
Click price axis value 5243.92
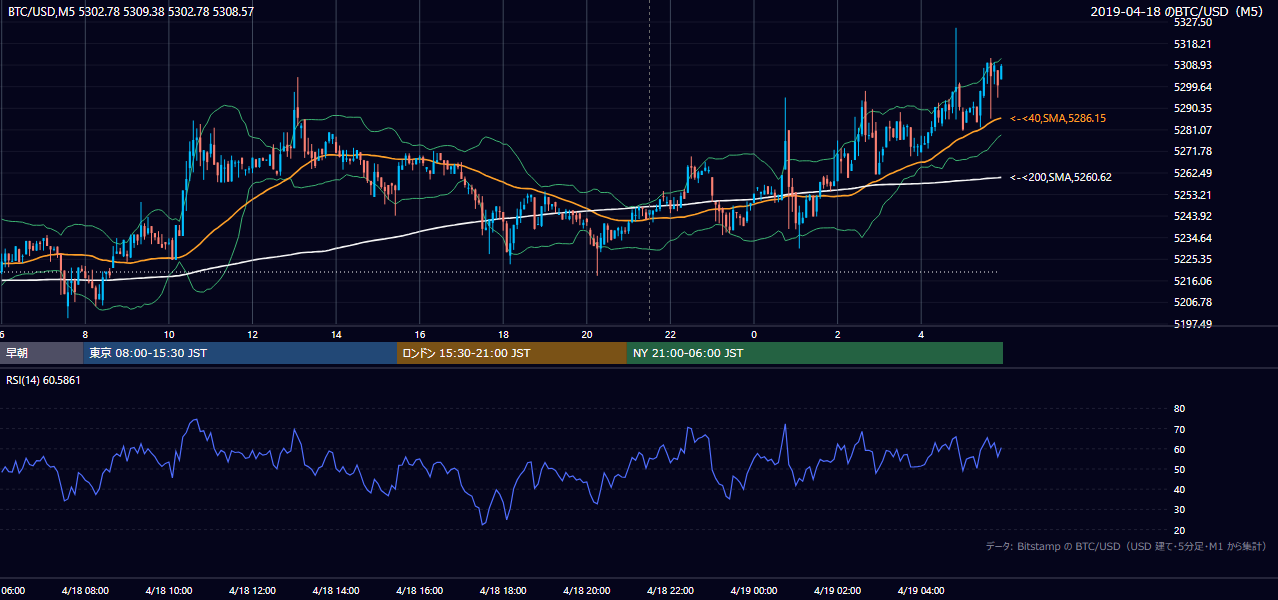pos(1193,216)
